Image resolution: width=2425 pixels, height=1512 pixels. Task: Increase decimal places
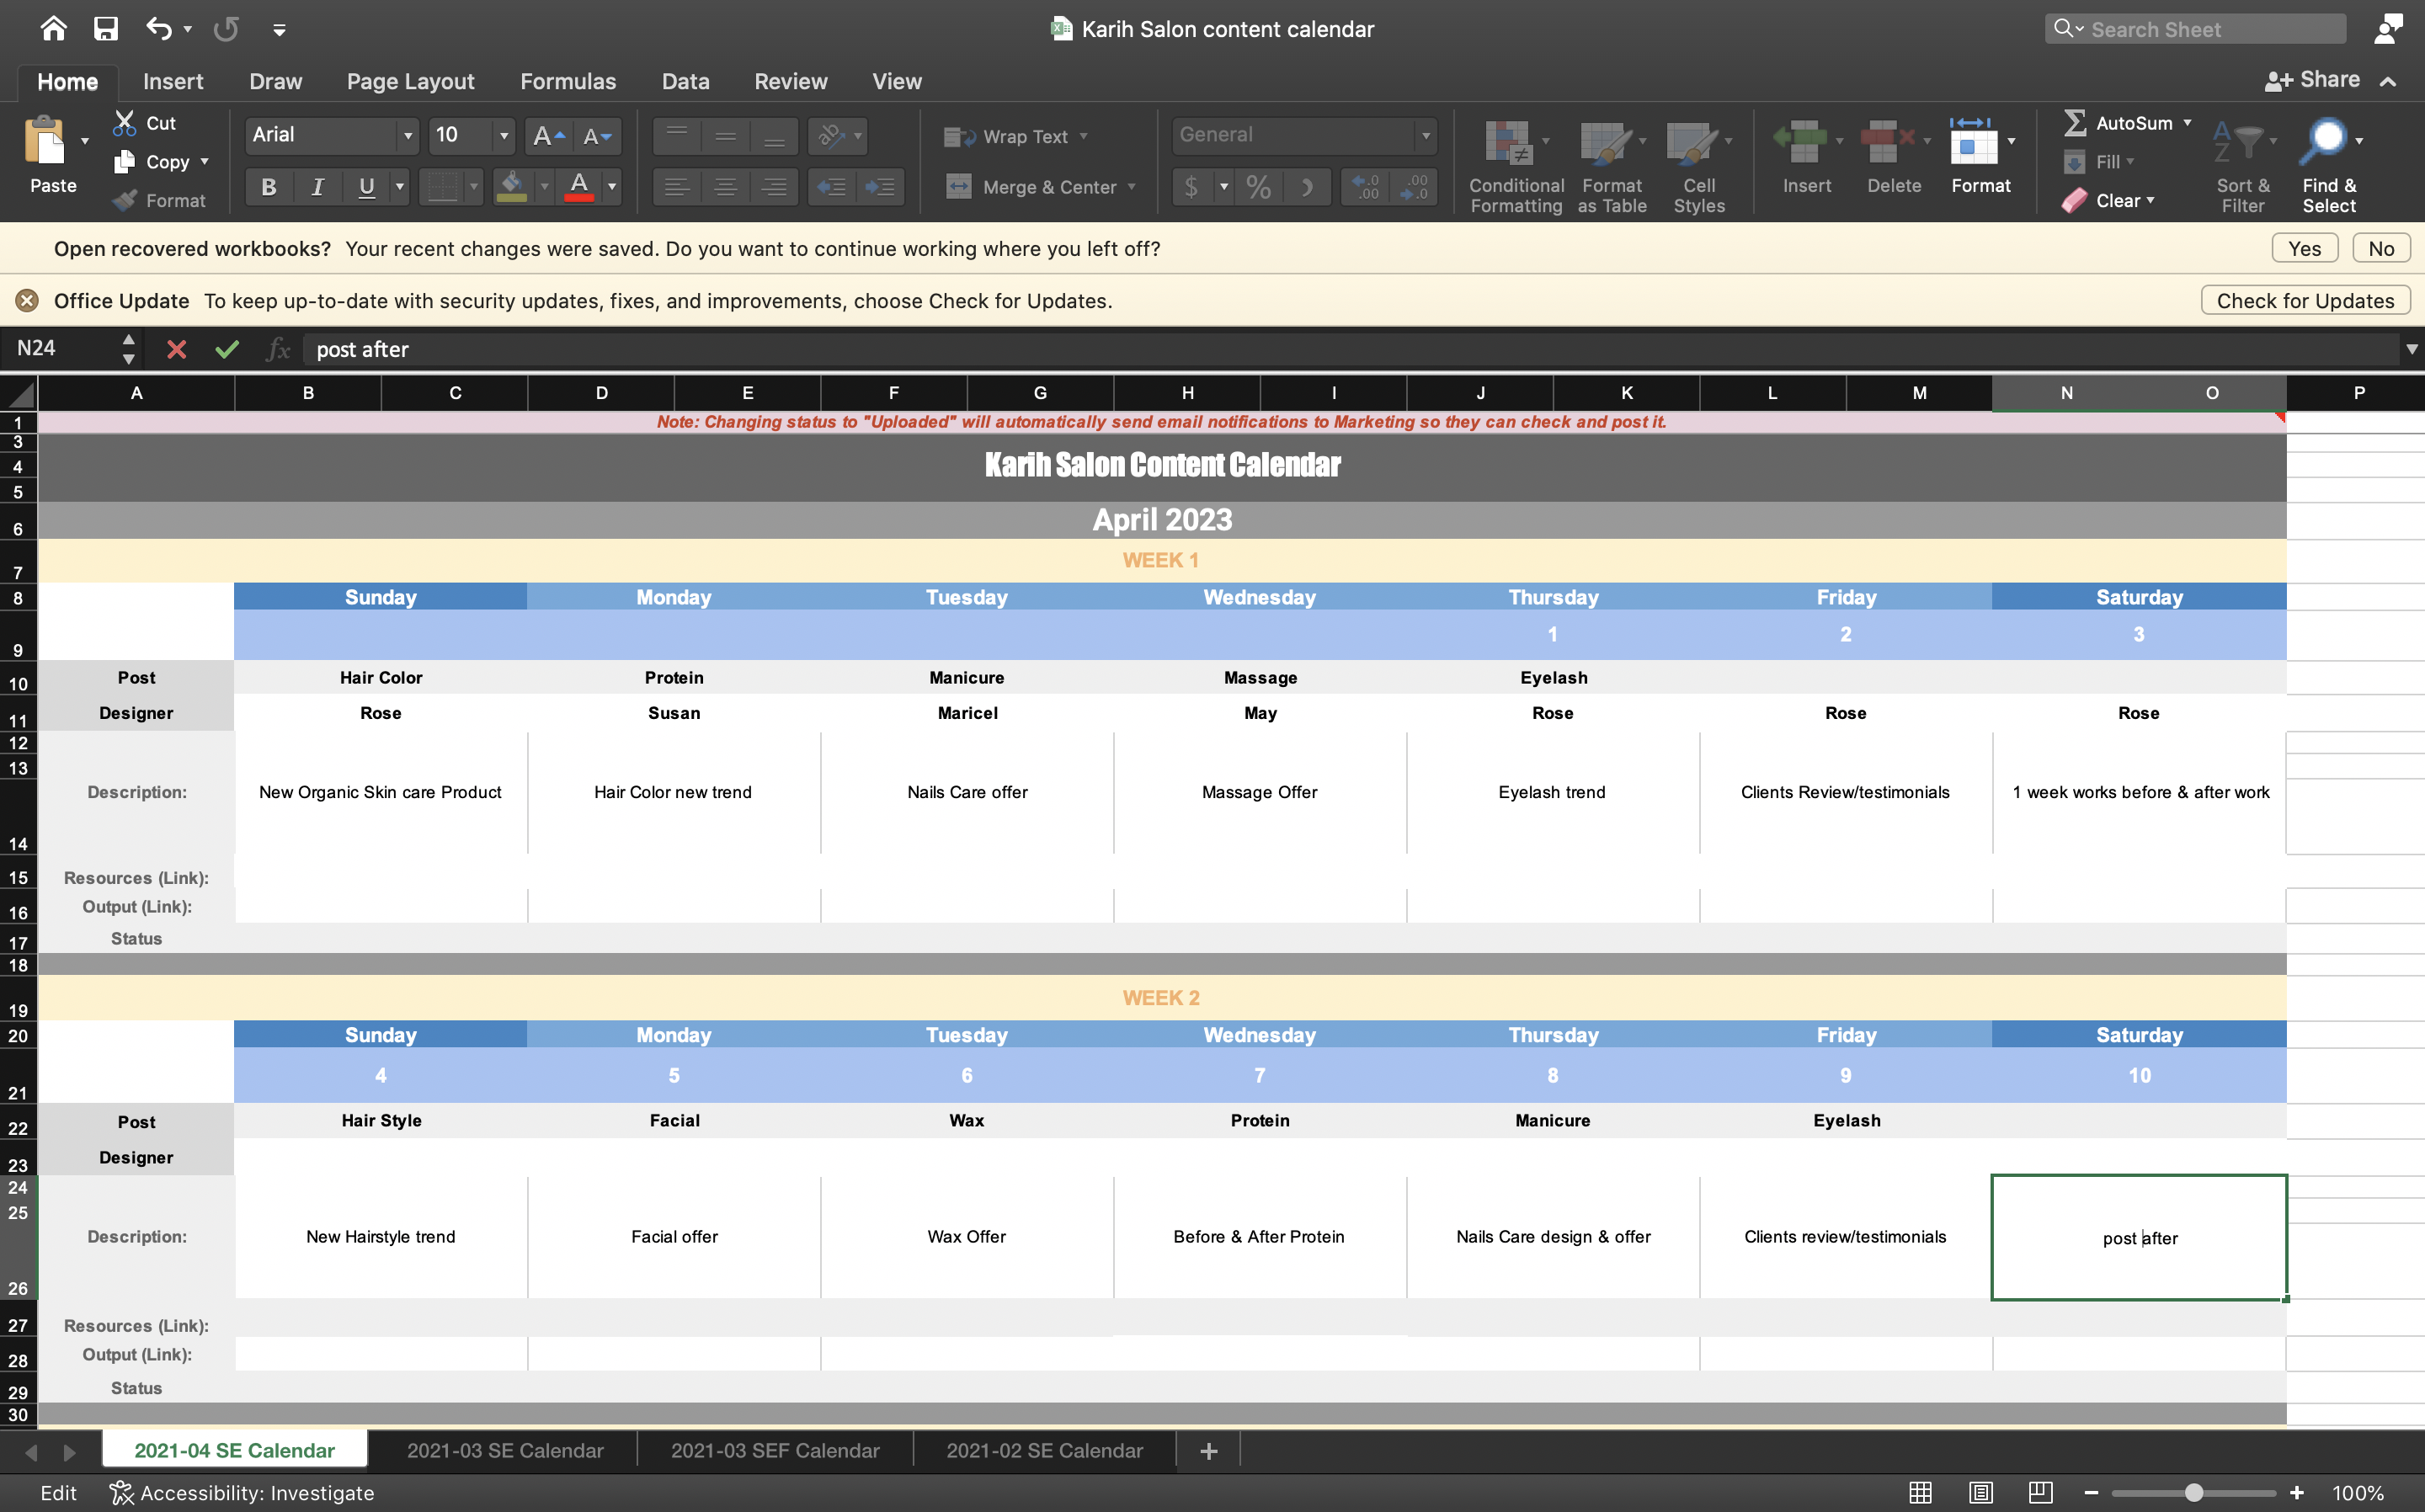pos(1365,187)
